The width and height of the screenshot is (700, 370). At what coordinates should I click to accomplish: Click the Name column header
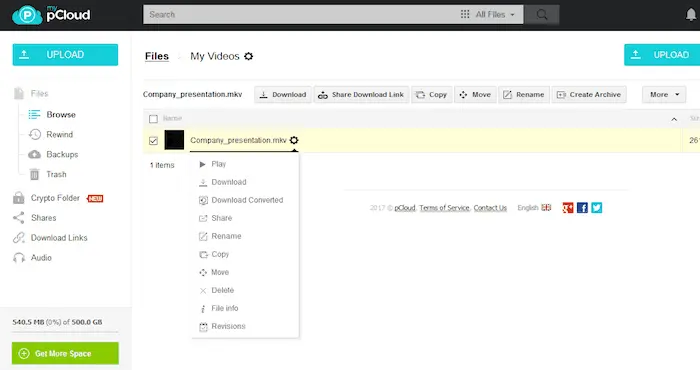pyautogui.click(x=172, y=118)
